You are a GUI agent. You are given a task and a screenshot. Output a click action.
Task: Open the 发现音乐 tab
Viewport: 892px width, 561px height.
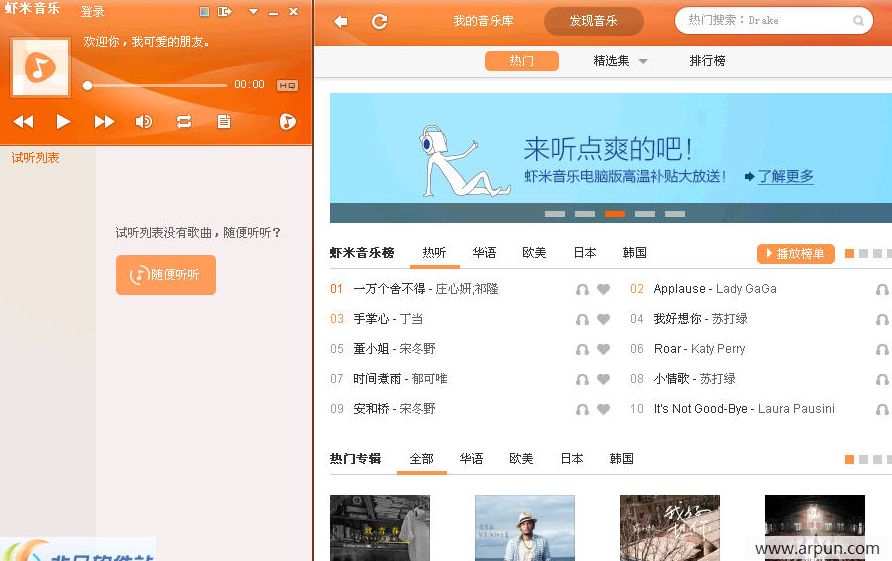[x=593, y=21]
